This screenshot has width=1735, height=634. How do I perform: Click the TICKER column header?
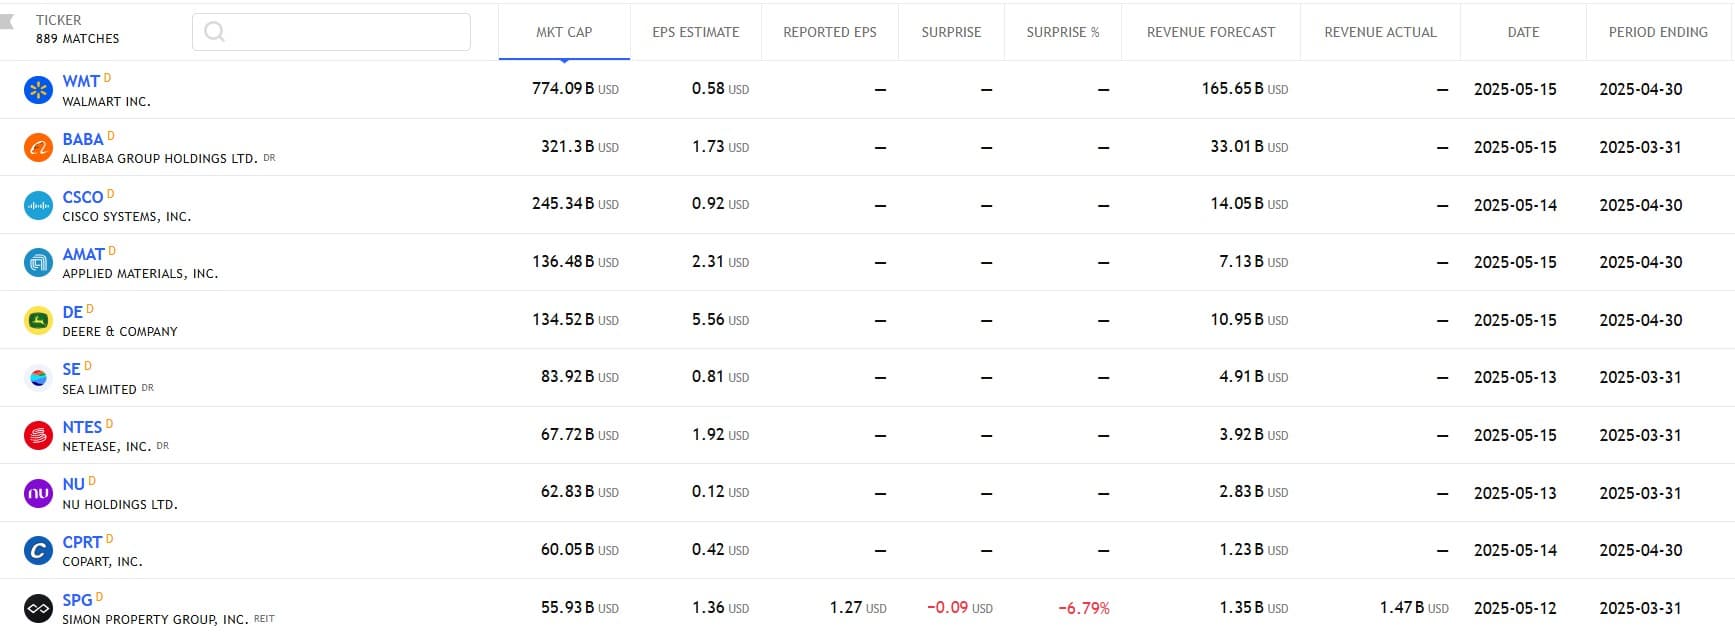(x=59, y=20)
